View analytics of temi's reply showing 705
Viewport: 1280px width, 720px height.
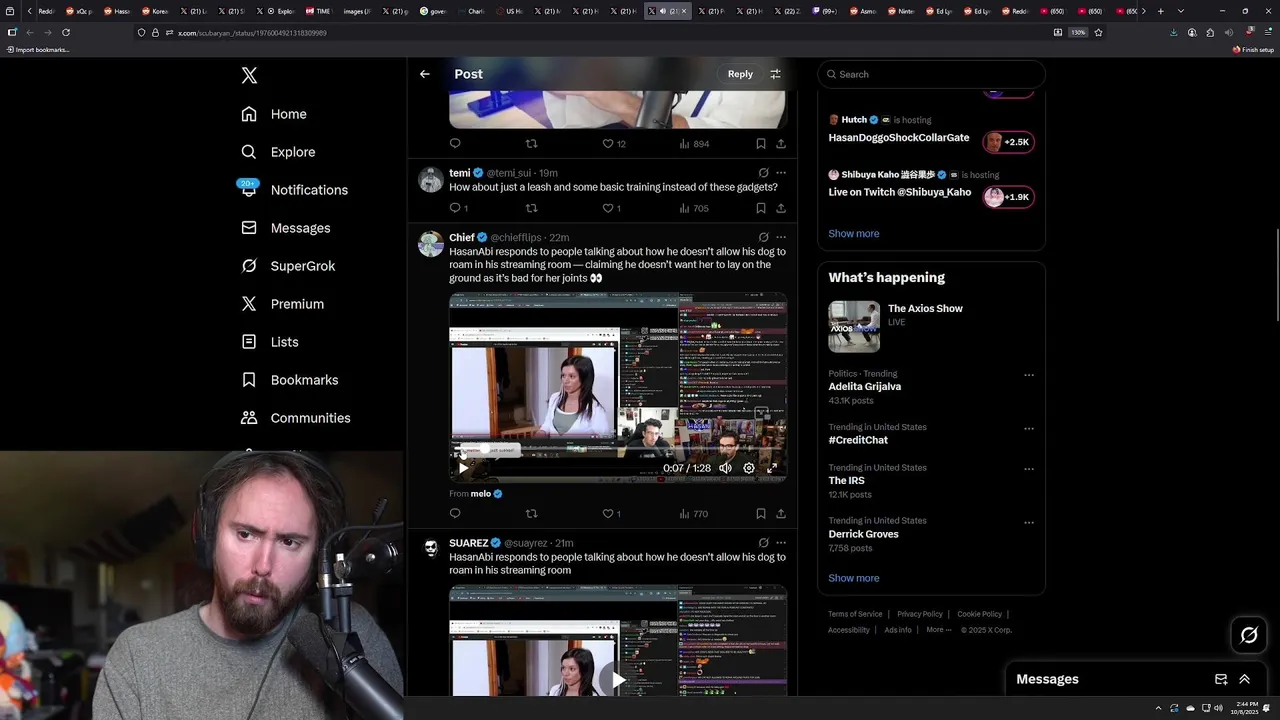tap(694, 208)
